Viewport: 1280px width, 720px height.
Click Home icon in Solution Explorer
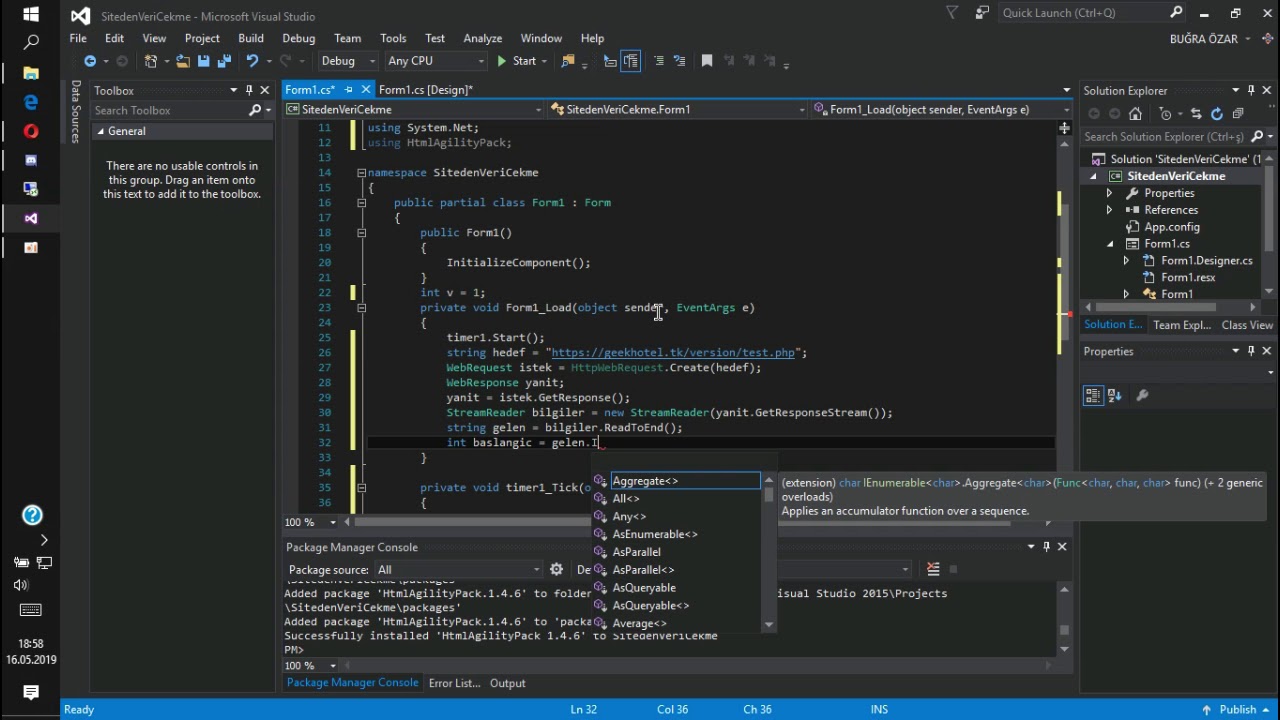pyautogui.click(x=1135, y=114)
